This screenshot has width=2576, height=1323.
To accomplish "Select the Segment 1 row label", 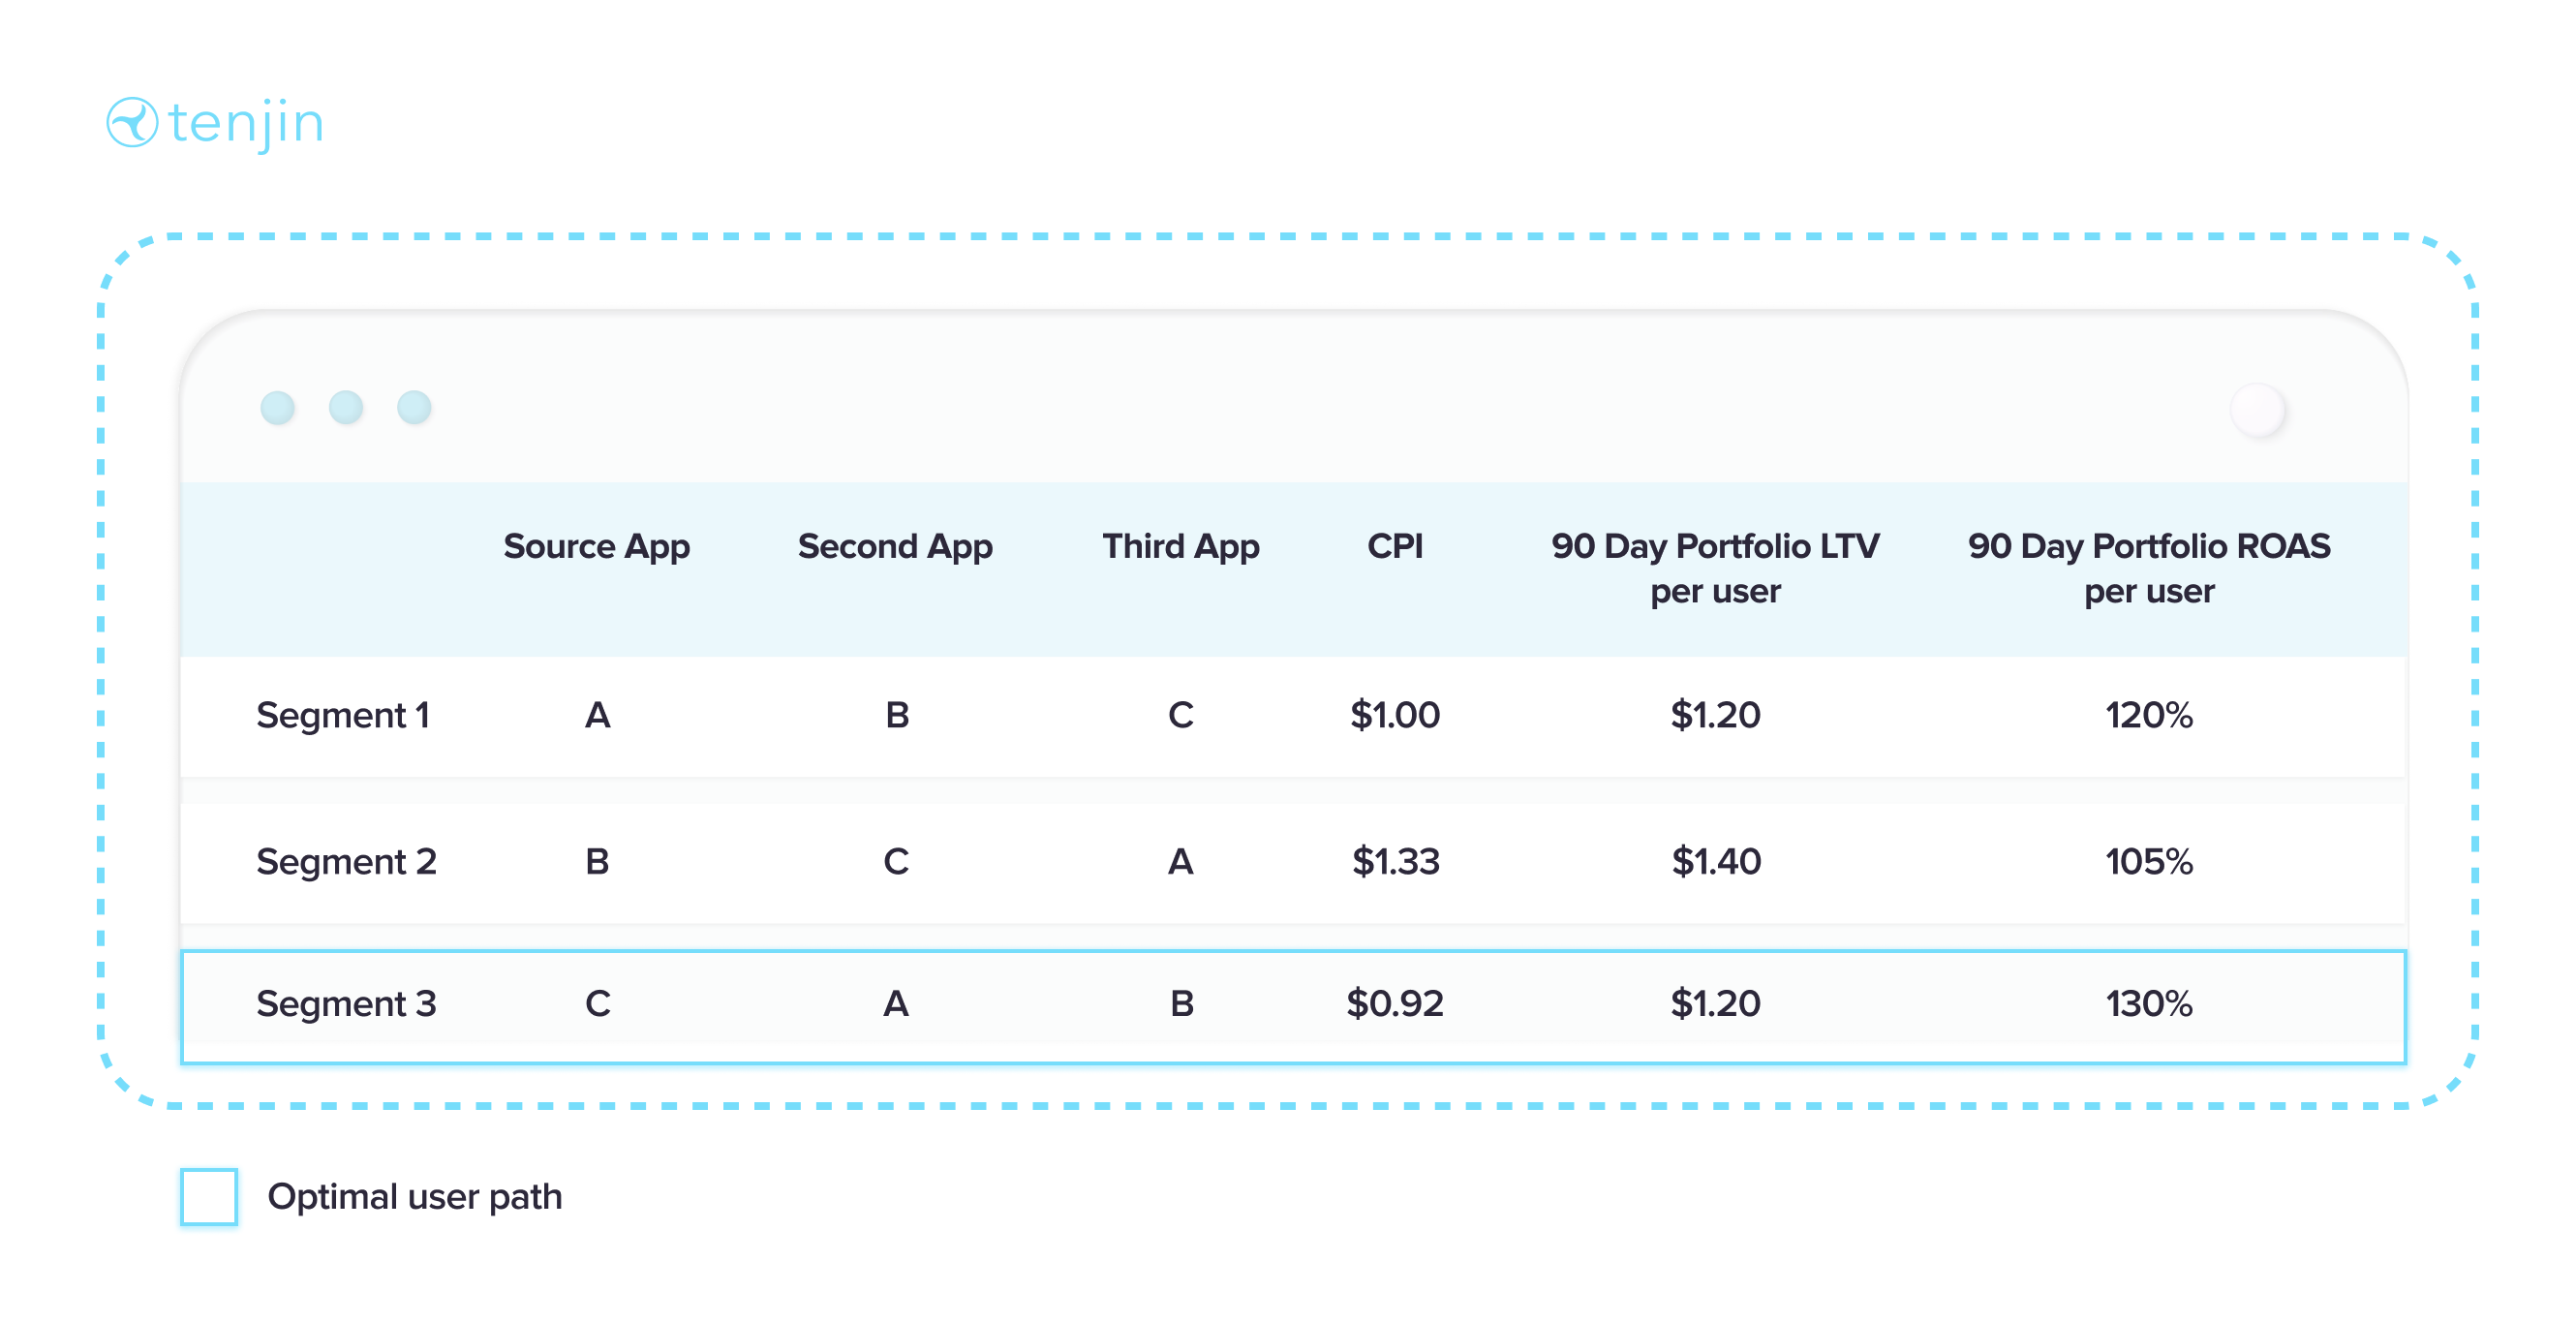I will [x=343, y=715].
